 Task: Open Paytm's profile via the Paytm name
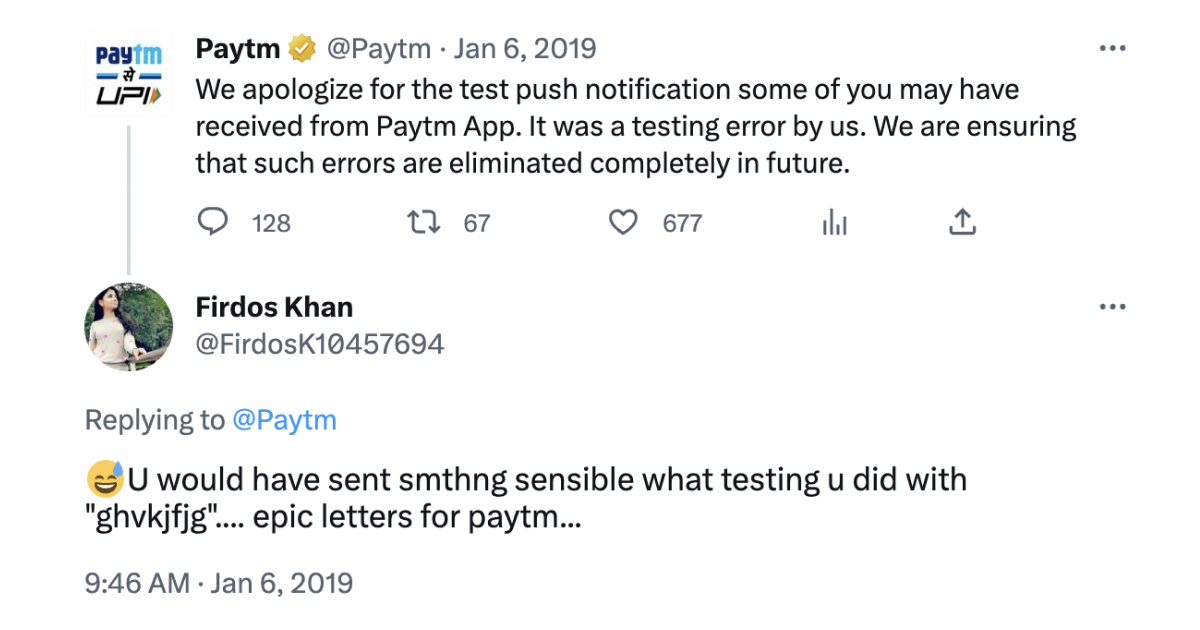coord(238,46)
